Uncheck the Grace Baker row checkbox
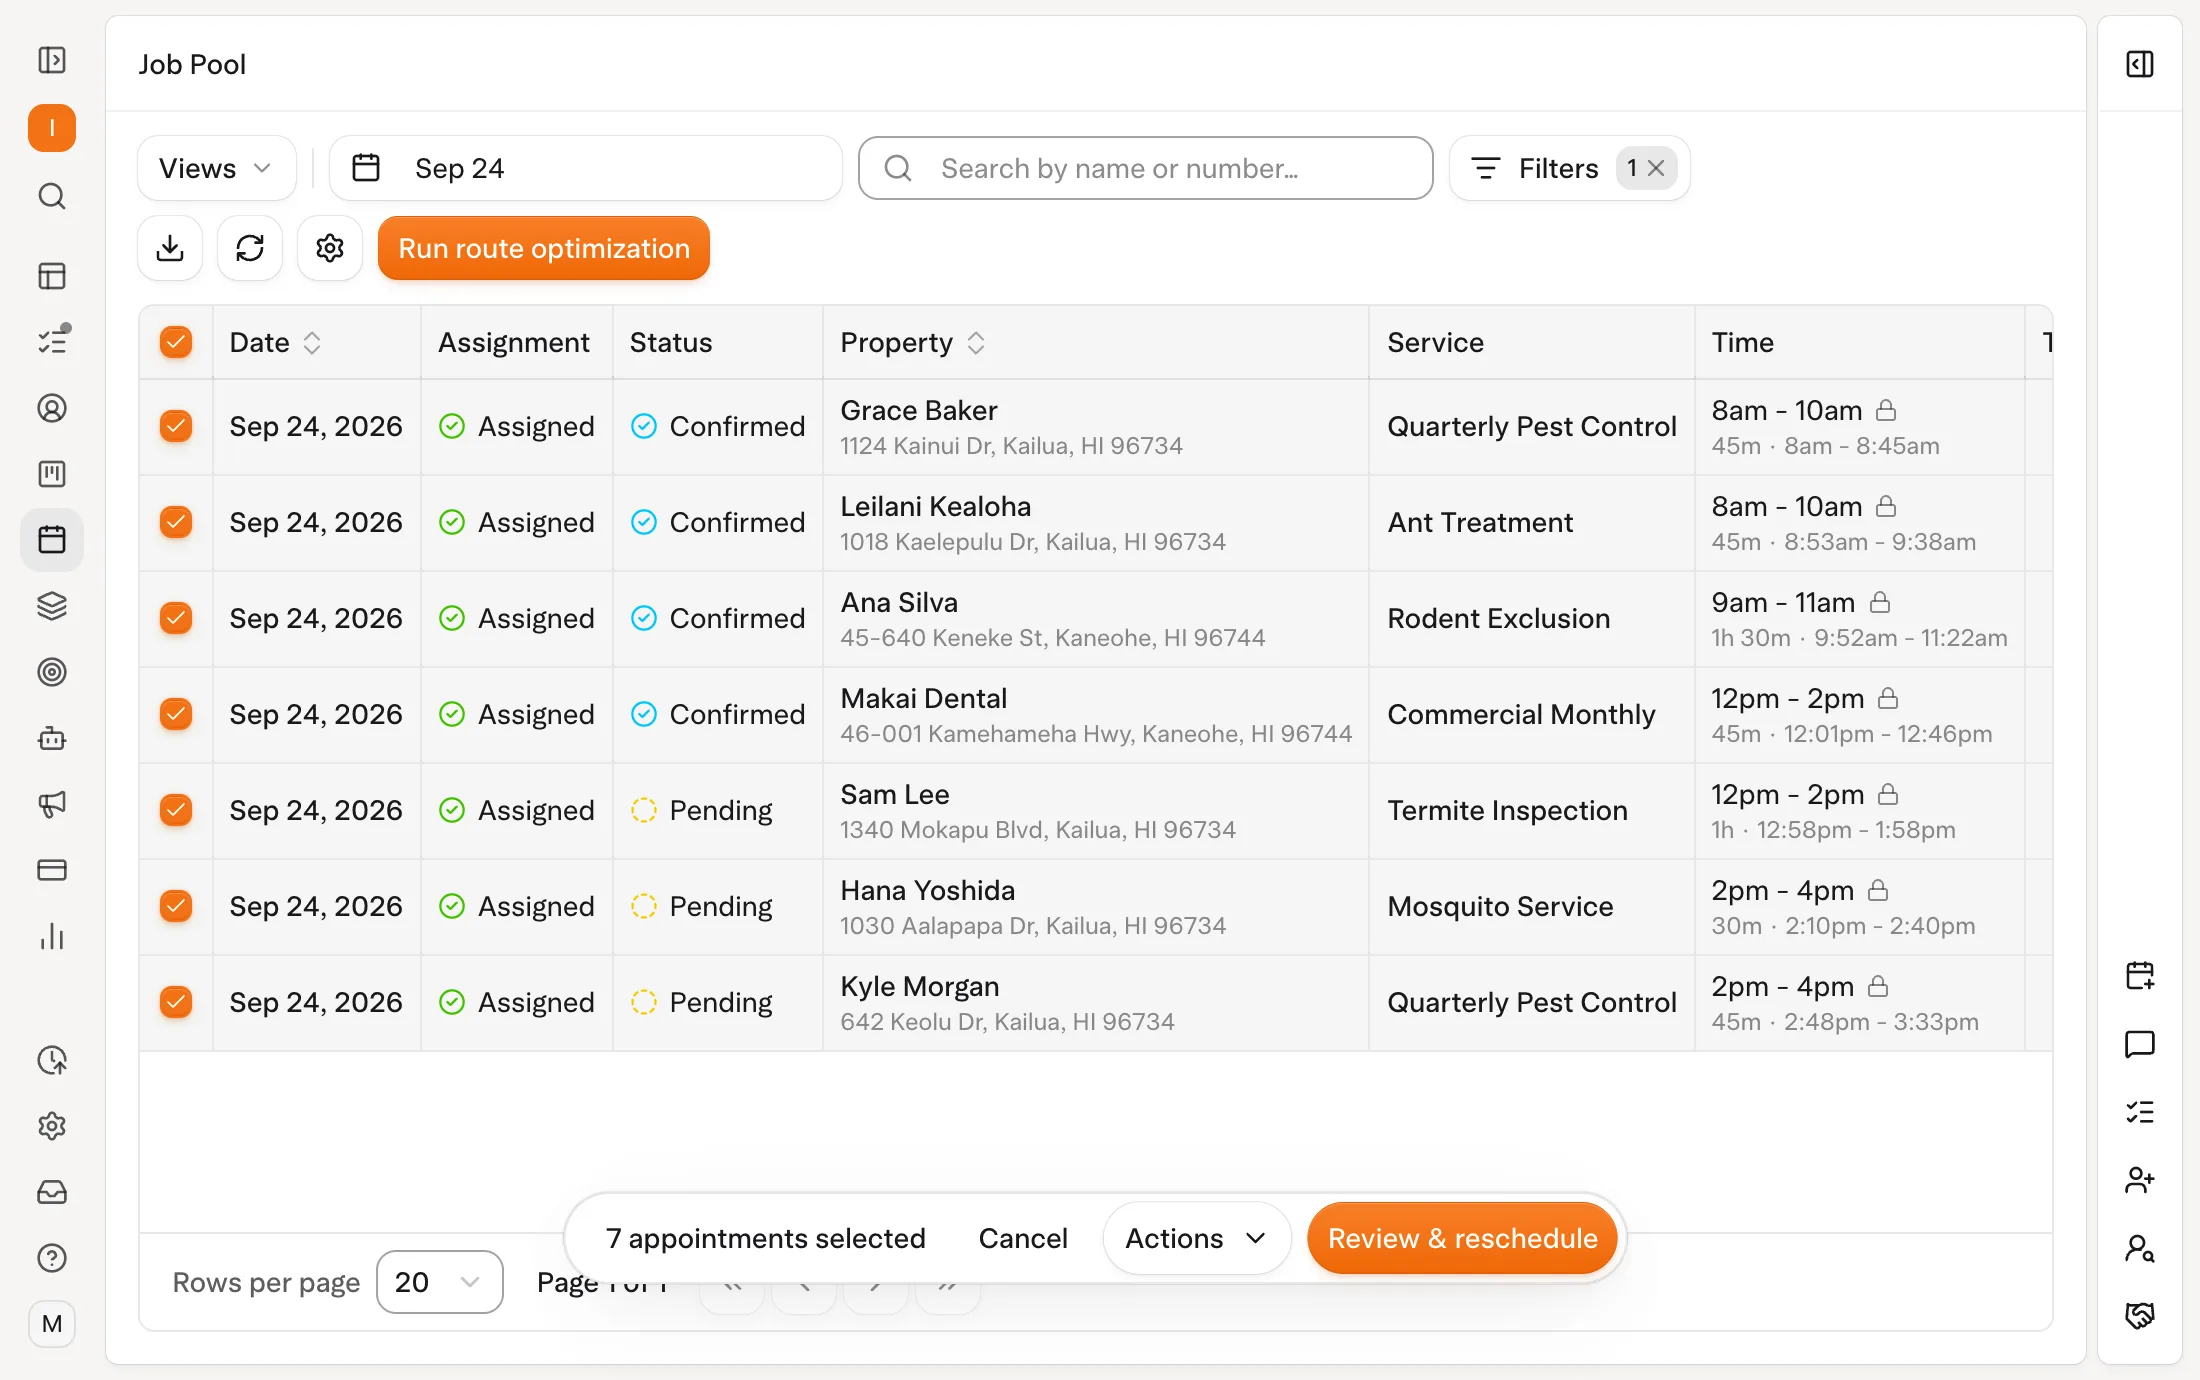 point(176,426)
